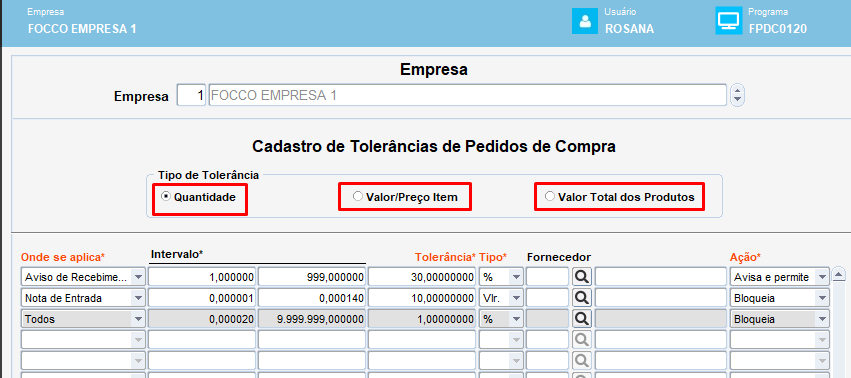Click the 'Ação*' column header

[745, 257]
